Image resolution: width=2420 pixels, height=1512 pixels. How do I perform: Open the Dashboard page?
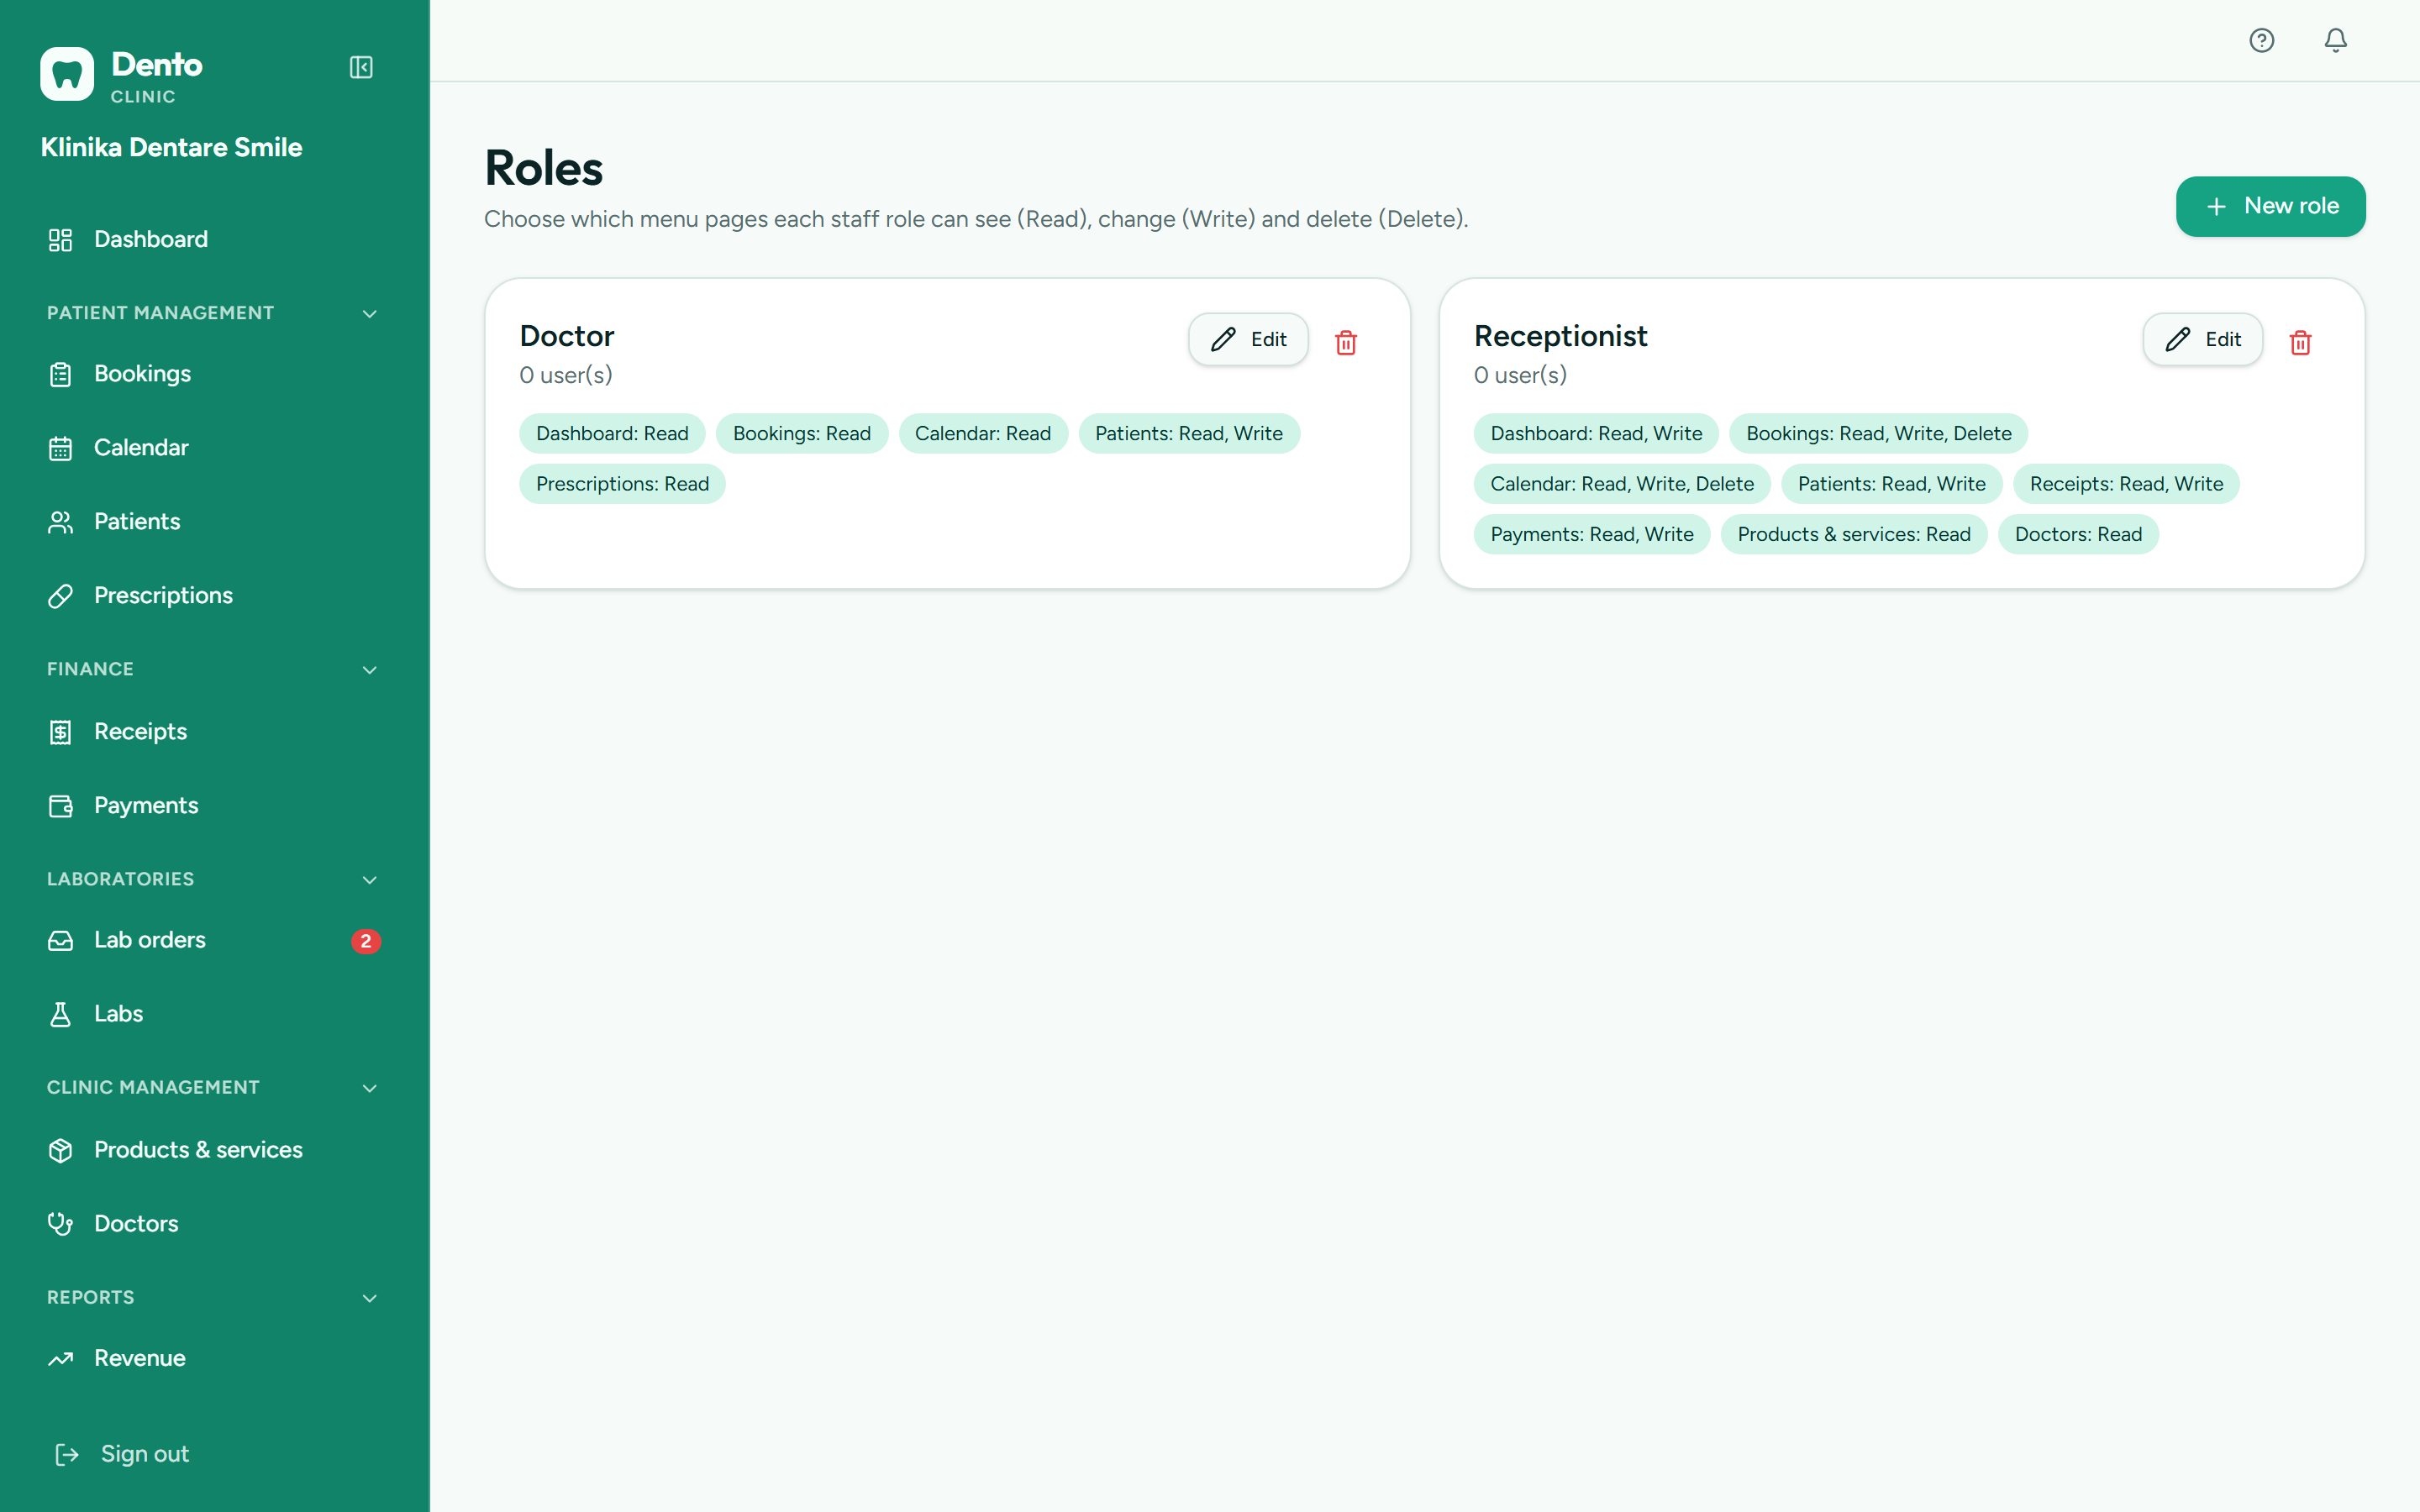214,240
